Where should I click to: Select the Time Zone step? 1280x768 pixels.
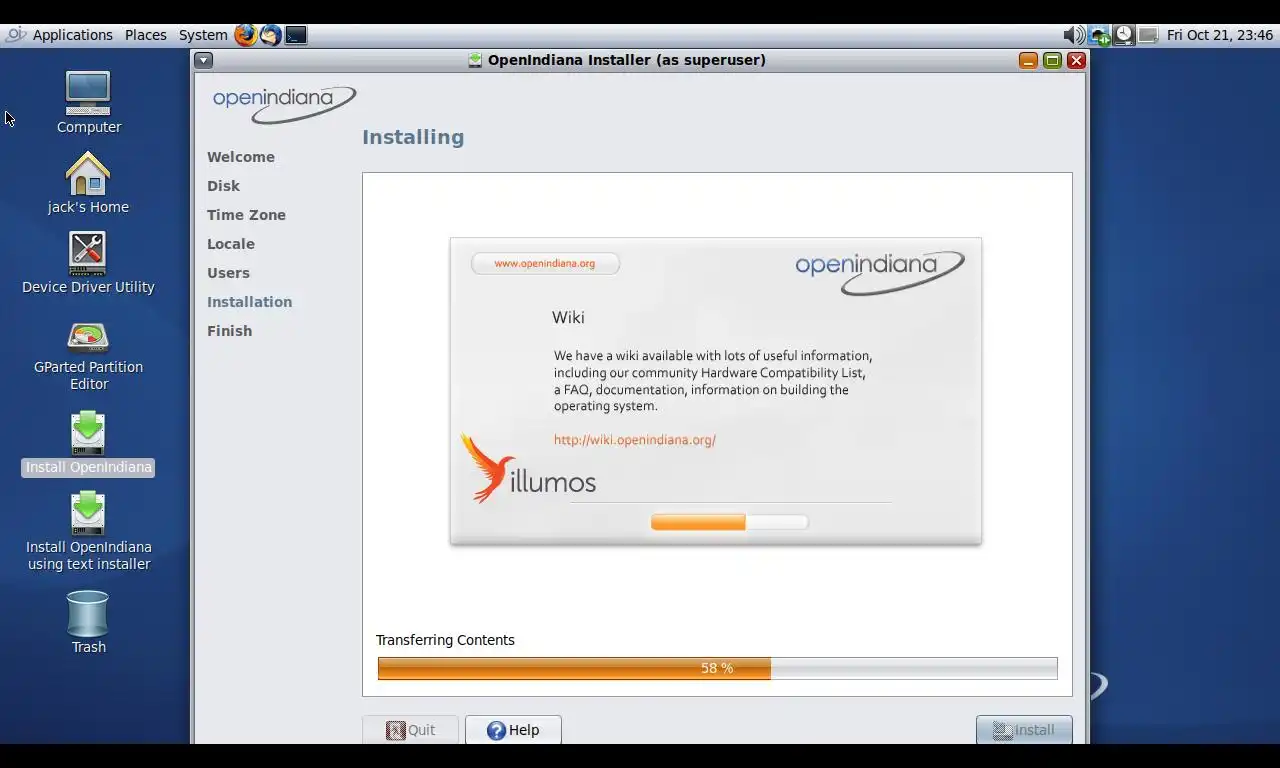246,215
